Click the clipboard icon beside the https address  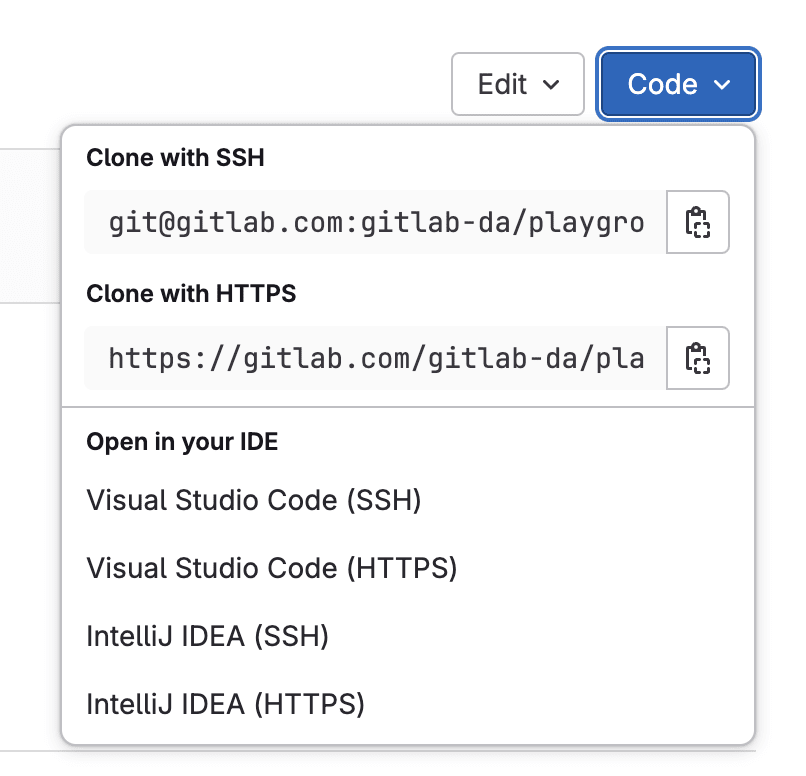pyautogui.click(x=698, y=358)
